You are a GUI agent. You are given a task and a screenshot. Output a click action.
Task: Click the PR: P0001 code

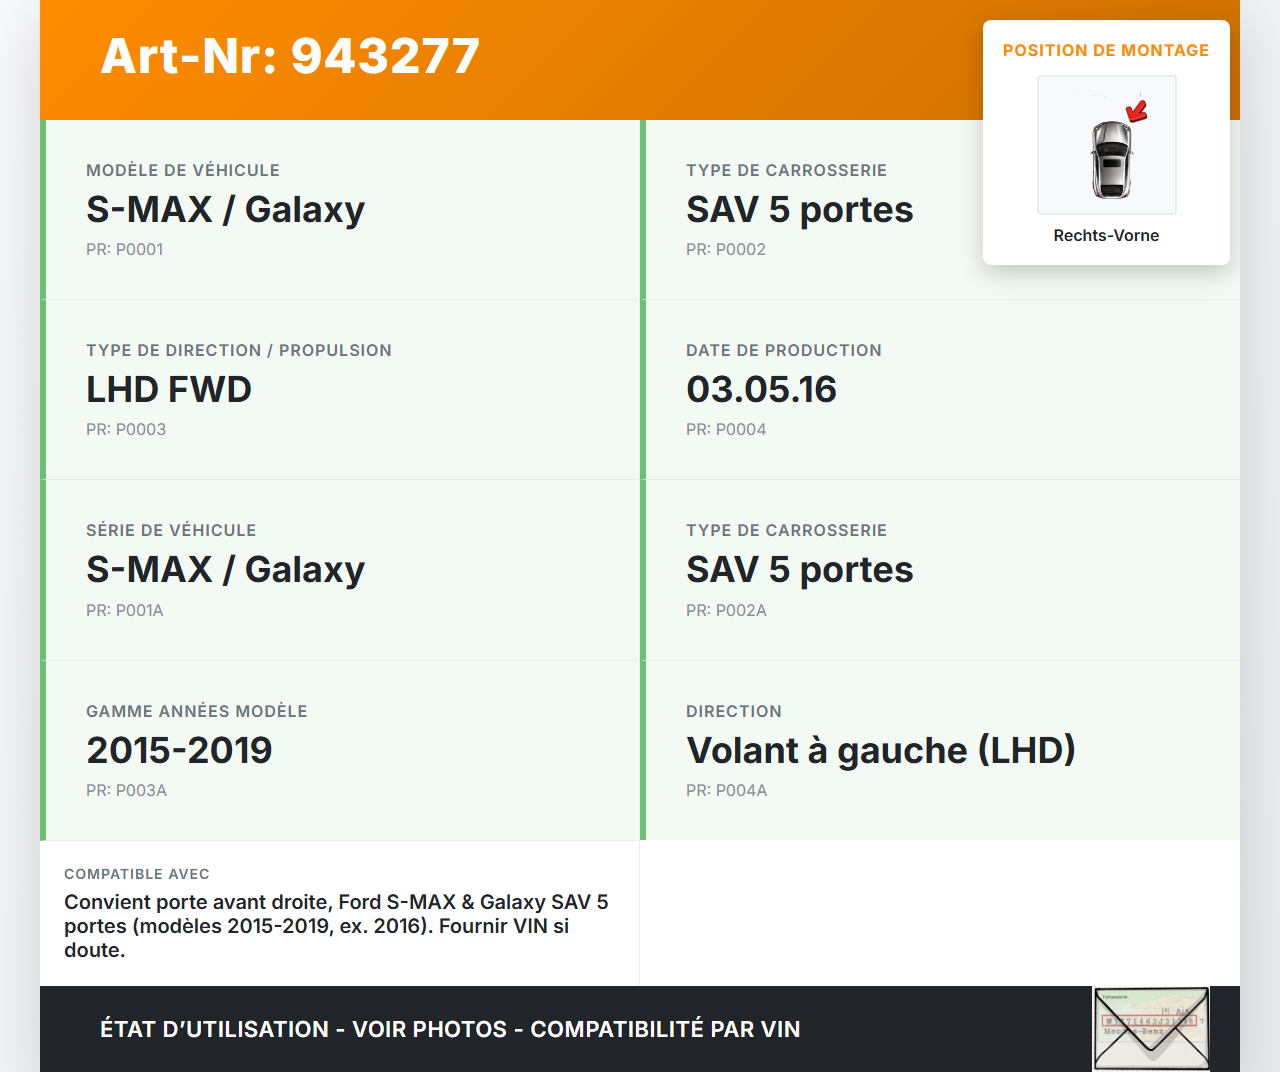pos(124,249)
